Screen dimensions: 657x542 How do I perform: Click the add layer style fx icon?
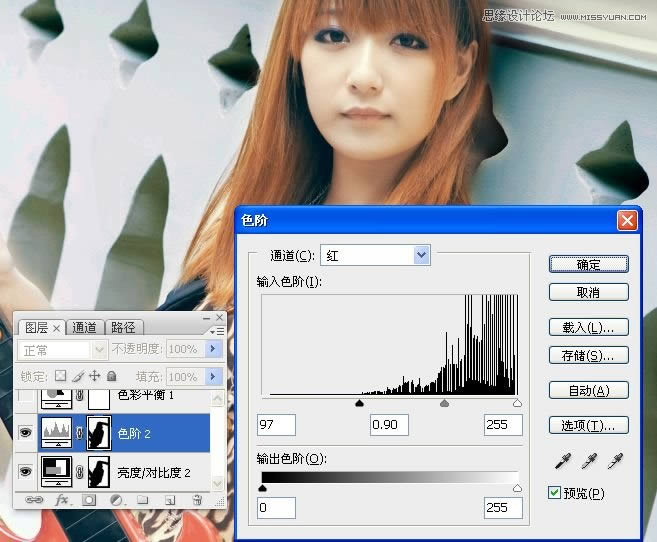[62, 499]
